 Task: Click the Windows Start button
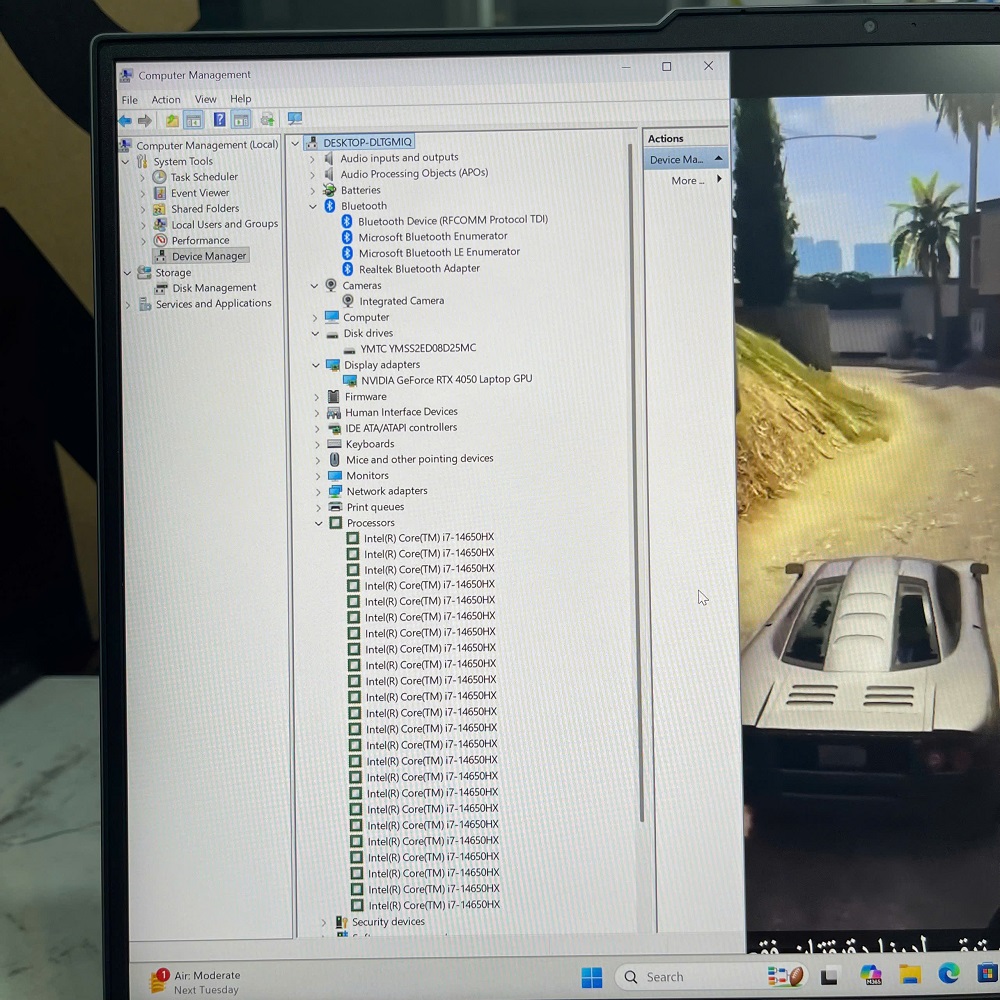pyautogui.click(x=592, y=977)
